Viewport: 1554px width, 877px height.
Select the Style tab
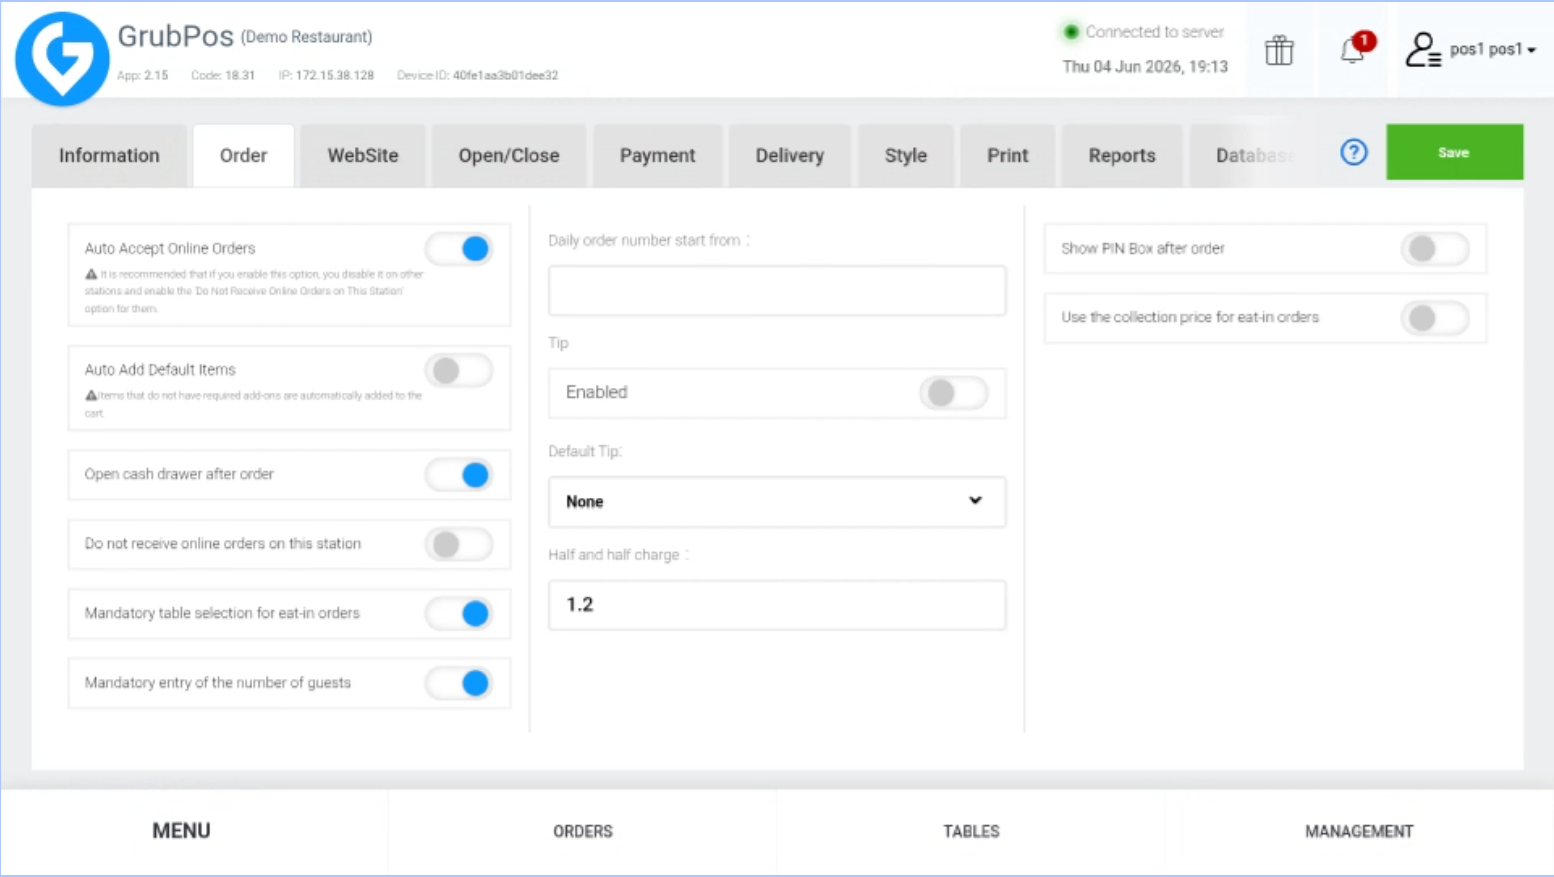coord(906,156)
